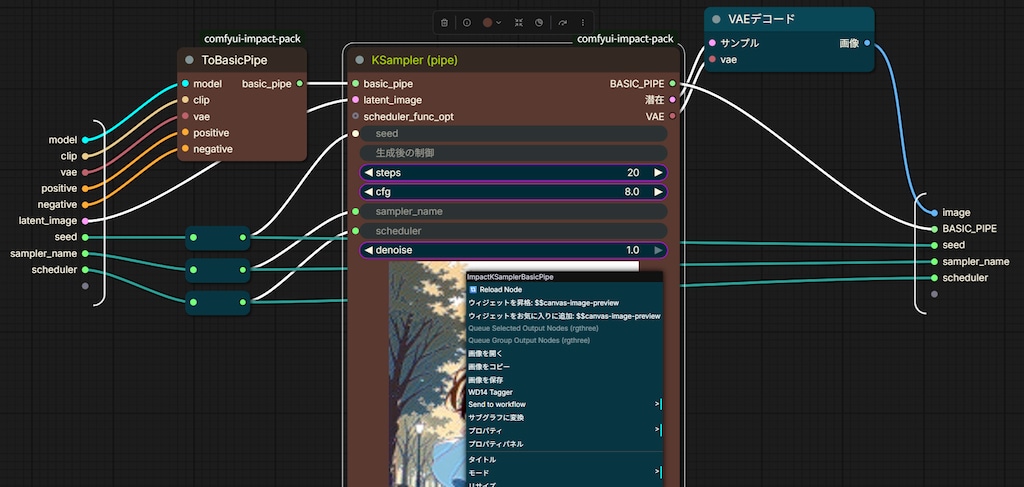
Task: Collapse the ToBasicPipe node via title dot
Action: pos(189,60)
